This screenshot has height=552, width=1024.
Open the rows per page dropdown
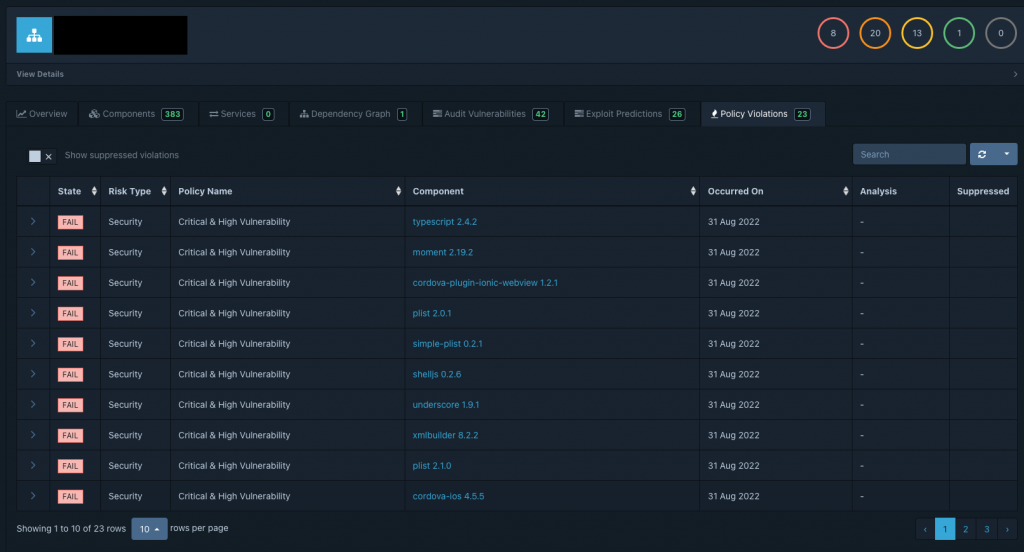(x=149, y=528)
